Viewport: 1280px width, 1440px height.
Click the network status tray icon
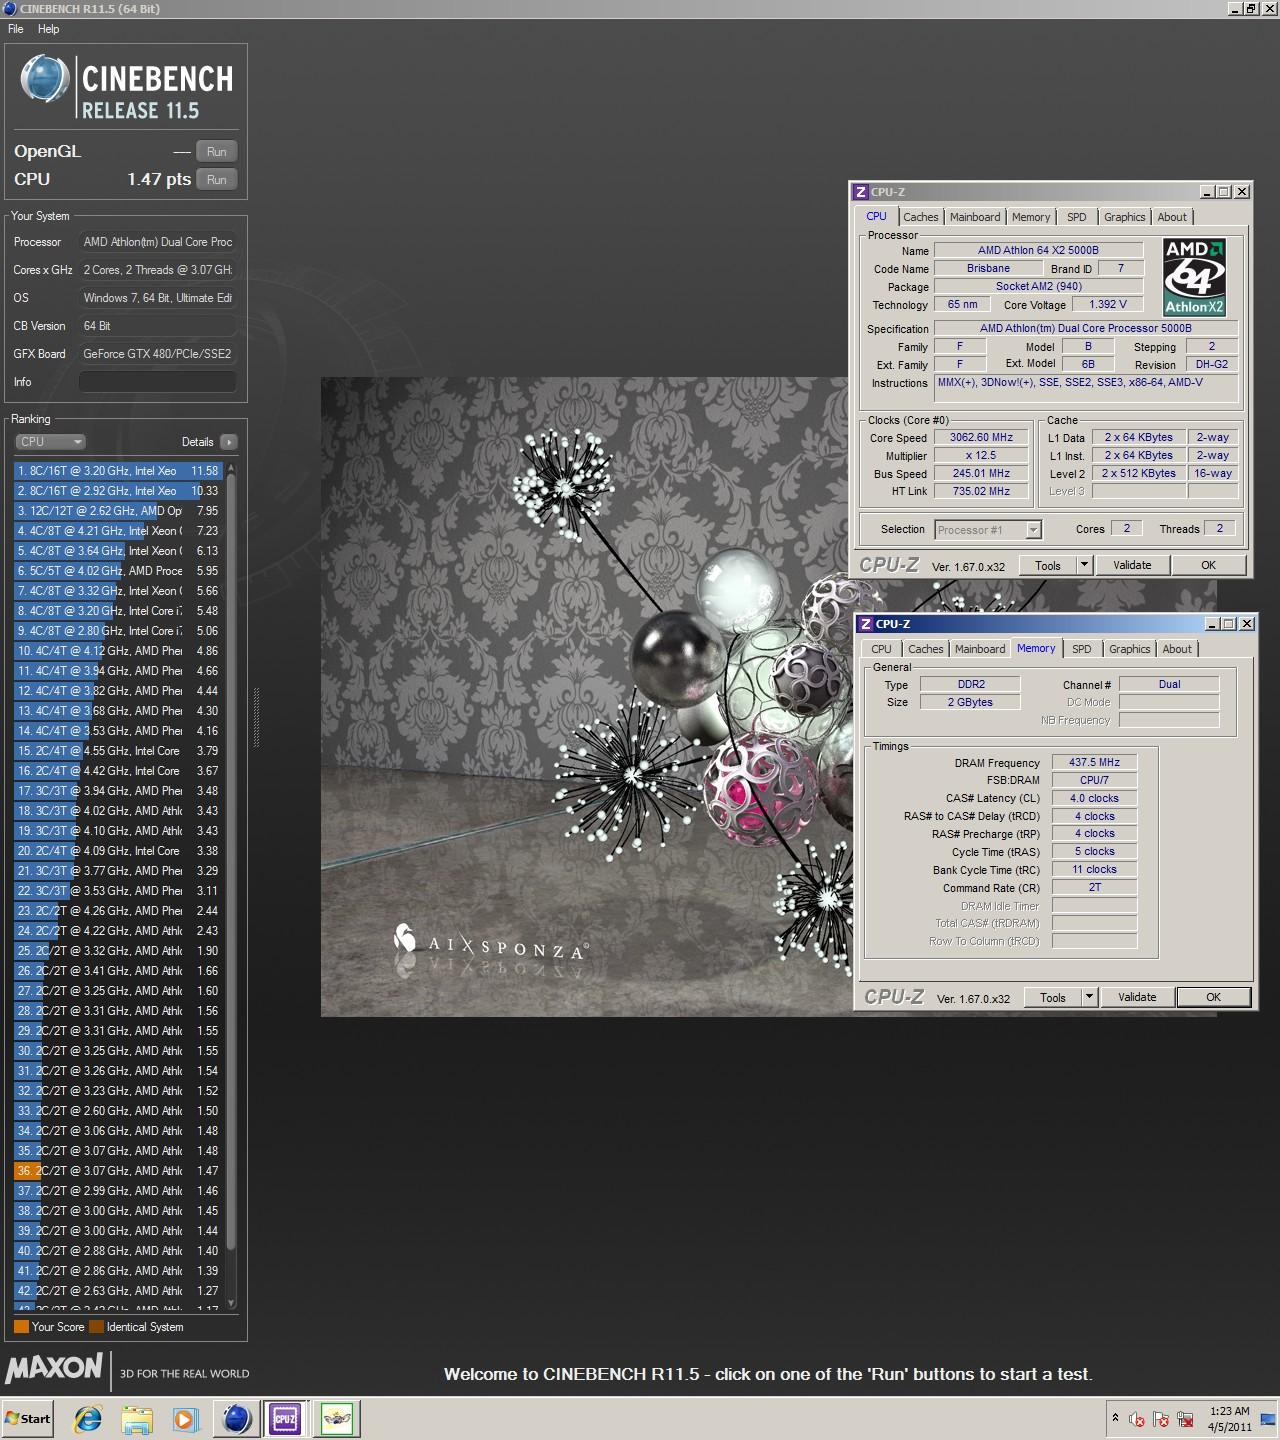(1185, 1419)
